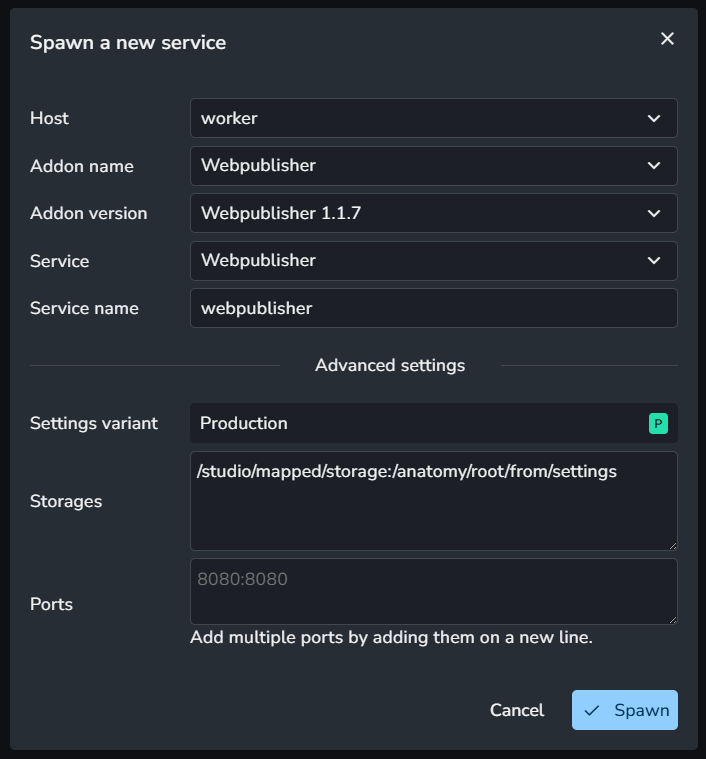
Task: Click the Host field chevron arrow
Action: [654, 118]
